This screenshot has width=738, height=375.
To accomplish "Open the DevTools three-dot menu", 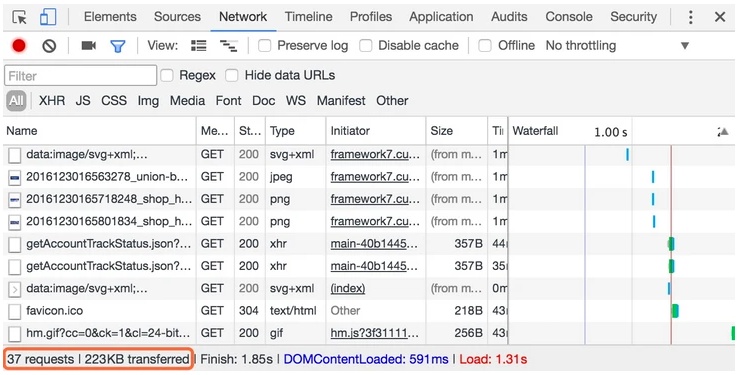I will [x=690, y=17].
